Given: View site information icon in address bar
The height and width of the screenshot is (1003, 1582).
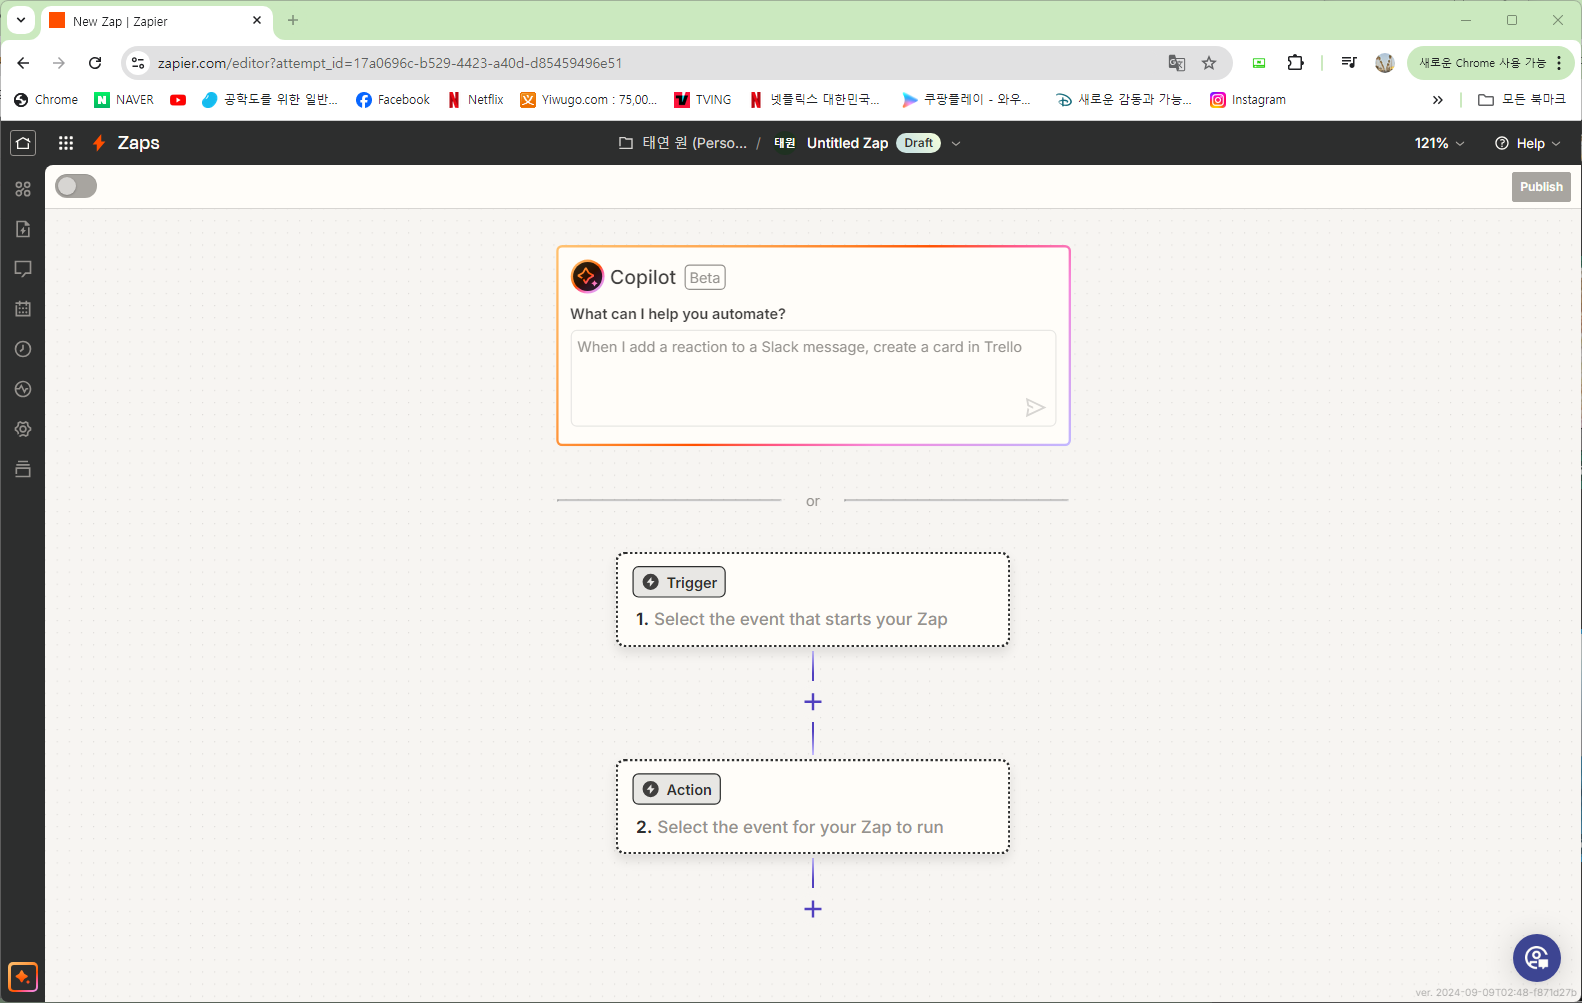Looking at the screenshot, I should point(138,63).
